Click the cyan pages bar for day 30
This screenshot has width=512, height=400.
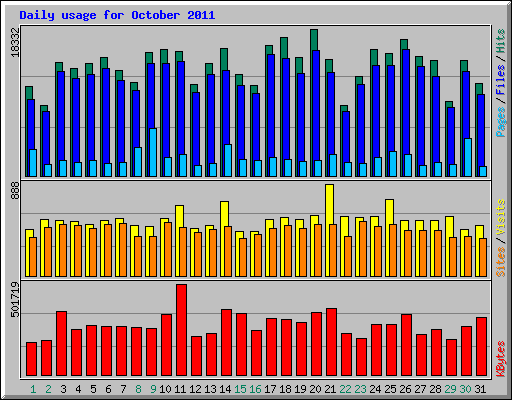(468, 157)
